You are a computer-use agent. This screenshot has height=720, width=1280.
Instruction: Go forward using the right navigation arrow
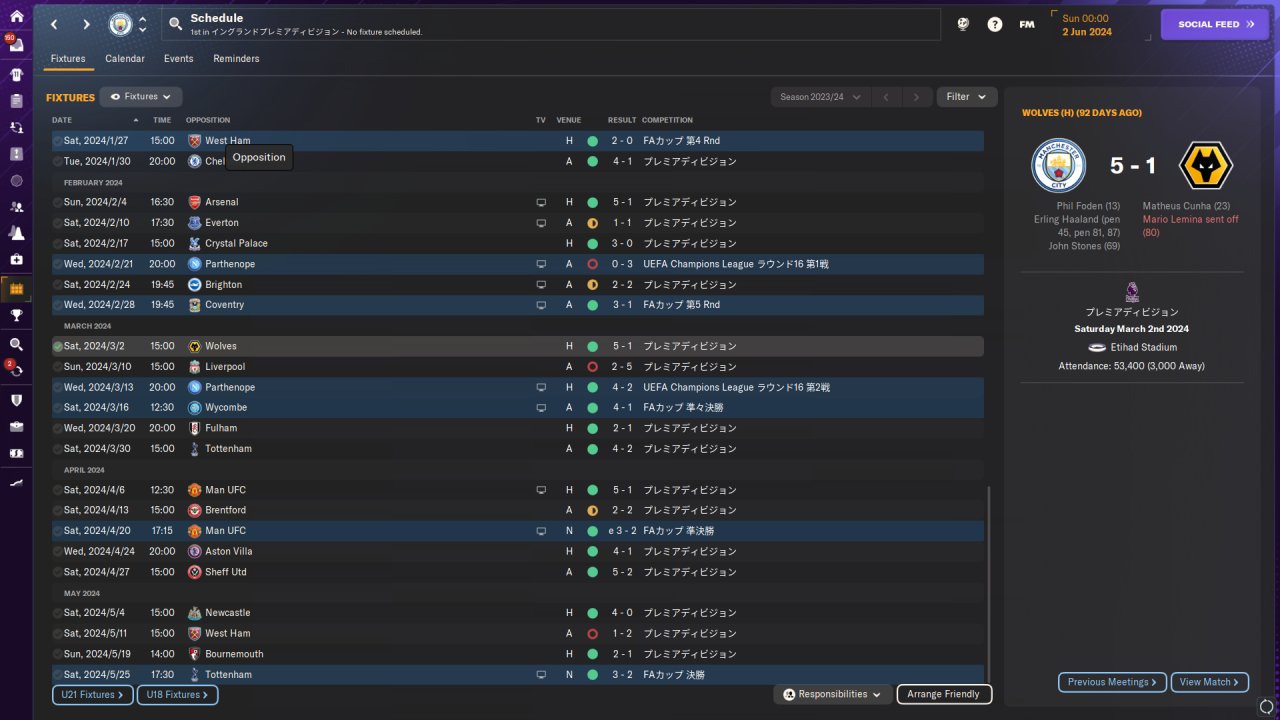coord(86,24)
